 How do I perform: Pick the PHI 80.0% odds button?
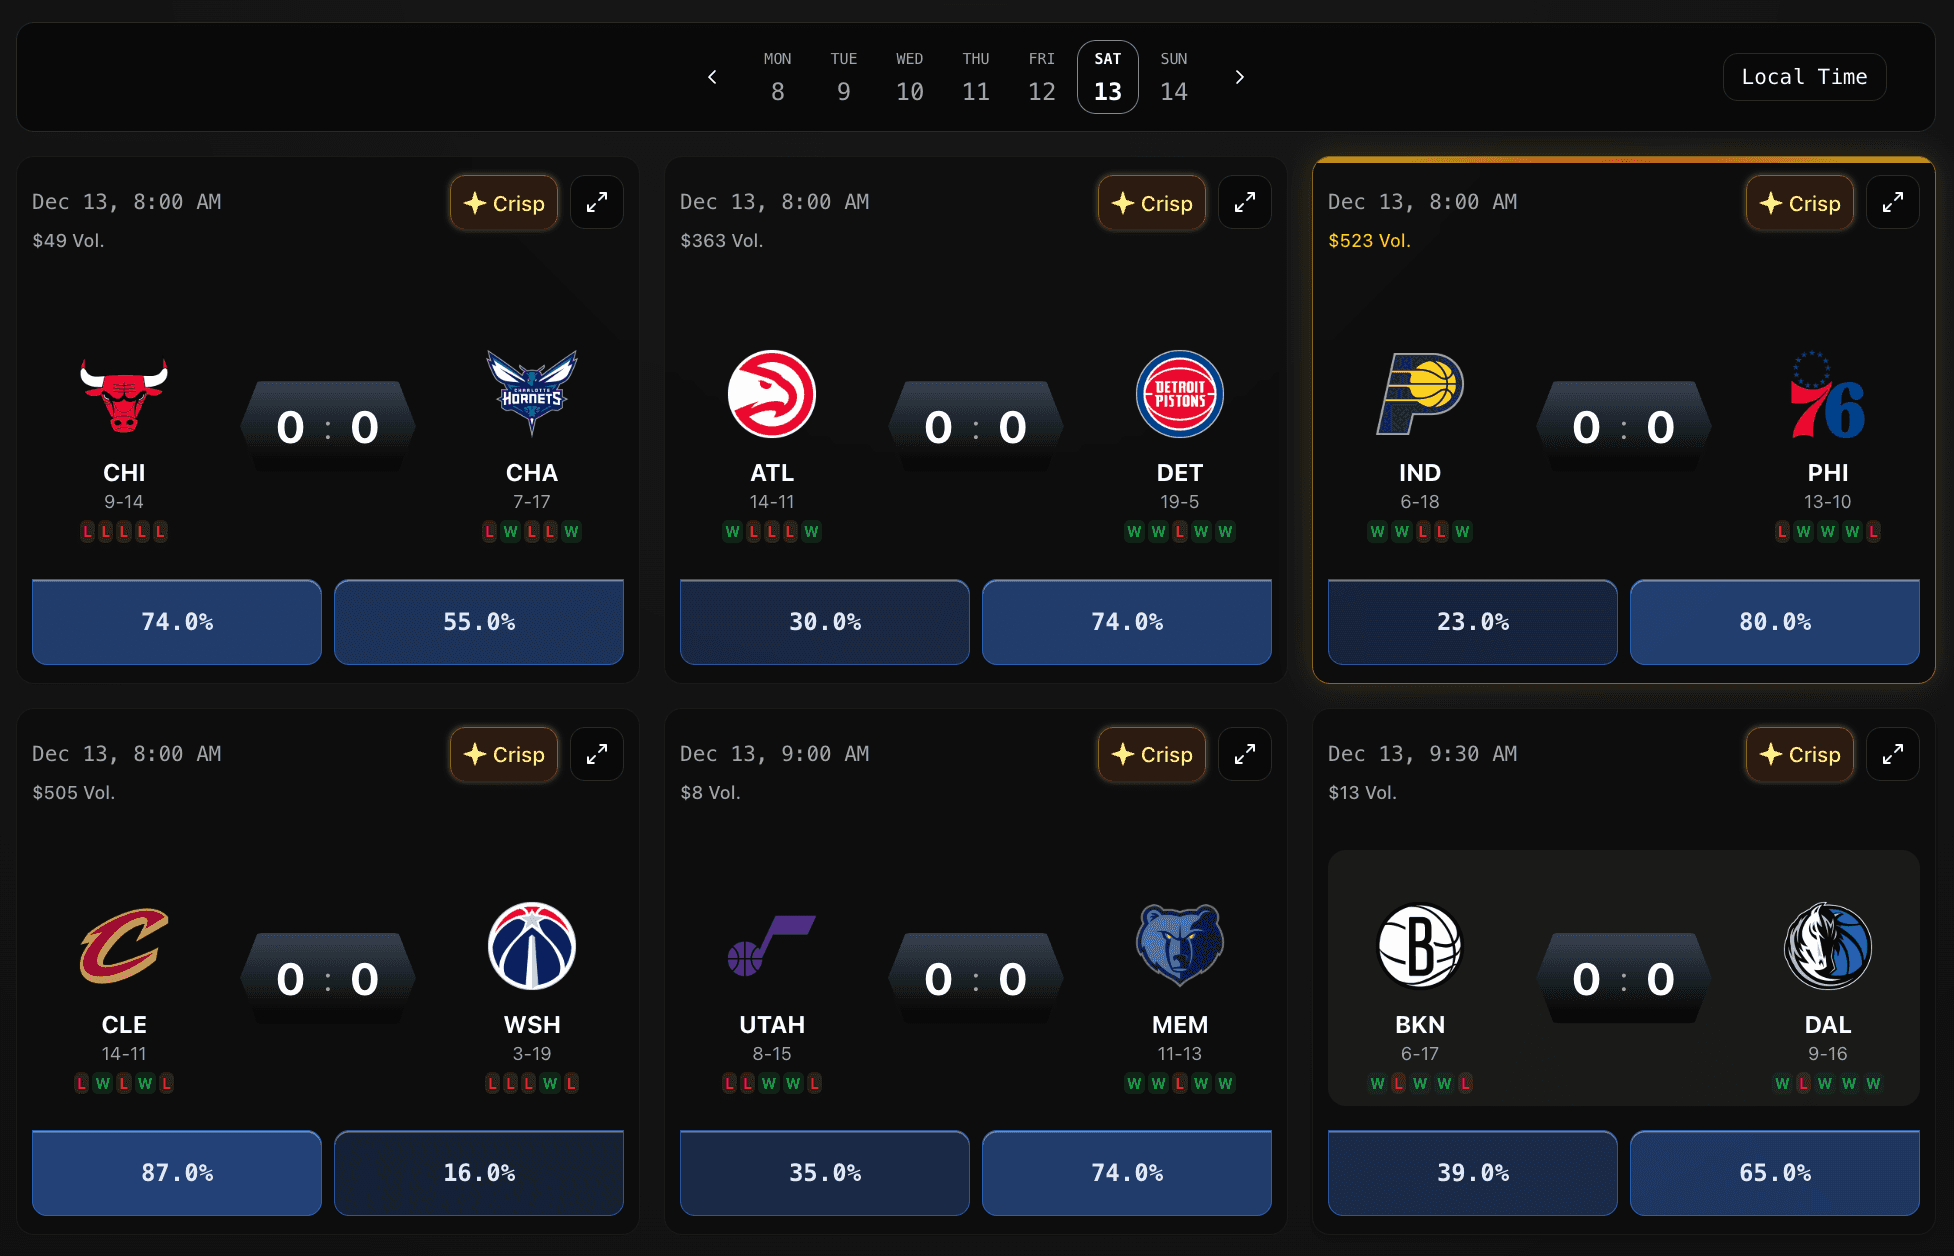click(1775, 622)
